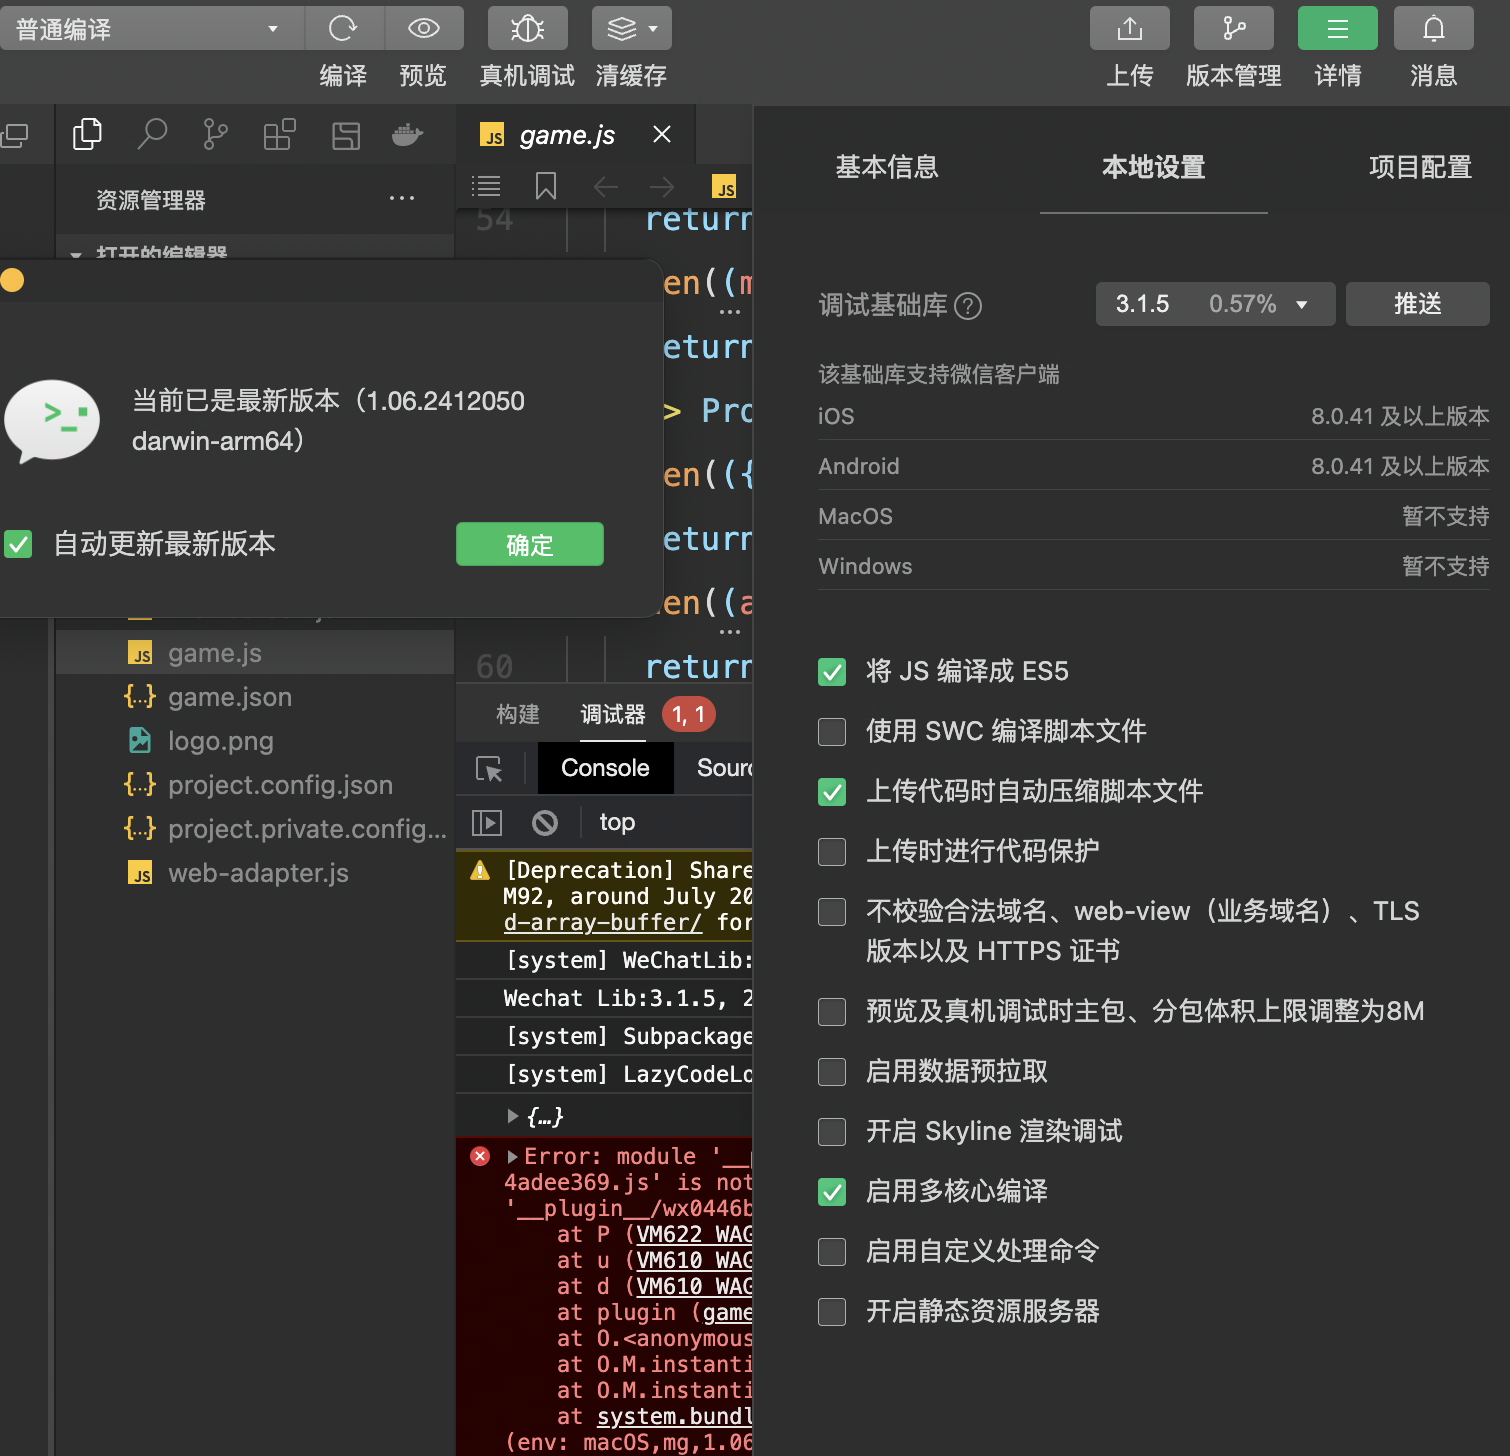Open the clear cache dropdown arrow
The width and height of the screenshot is (1510, 1456).
(x=653, y=28)
